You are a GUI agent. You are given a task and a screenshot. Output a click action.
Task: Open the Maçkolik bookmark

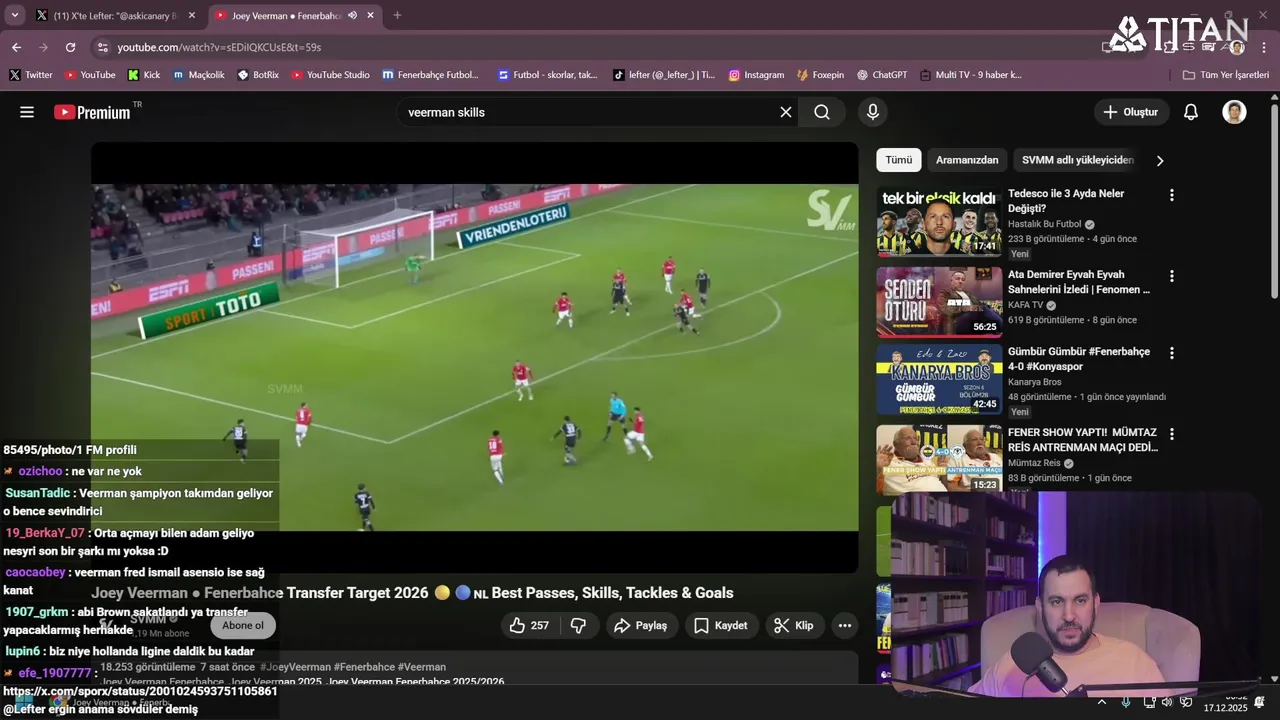pos(198,75)
